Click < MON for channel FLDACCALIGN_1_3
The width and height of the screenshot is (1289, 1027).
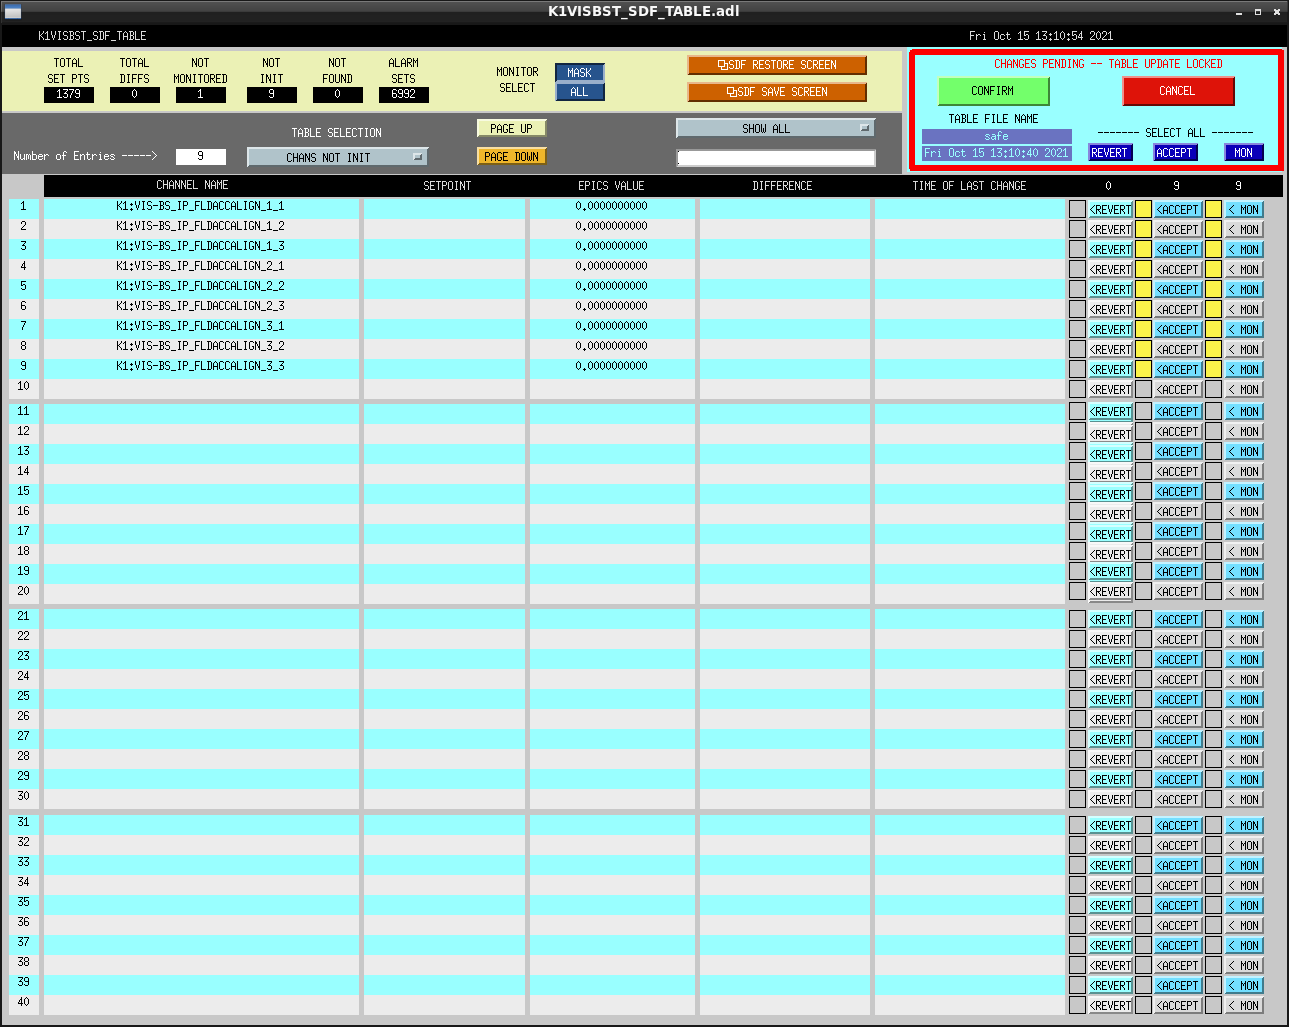pos(1244,250)
